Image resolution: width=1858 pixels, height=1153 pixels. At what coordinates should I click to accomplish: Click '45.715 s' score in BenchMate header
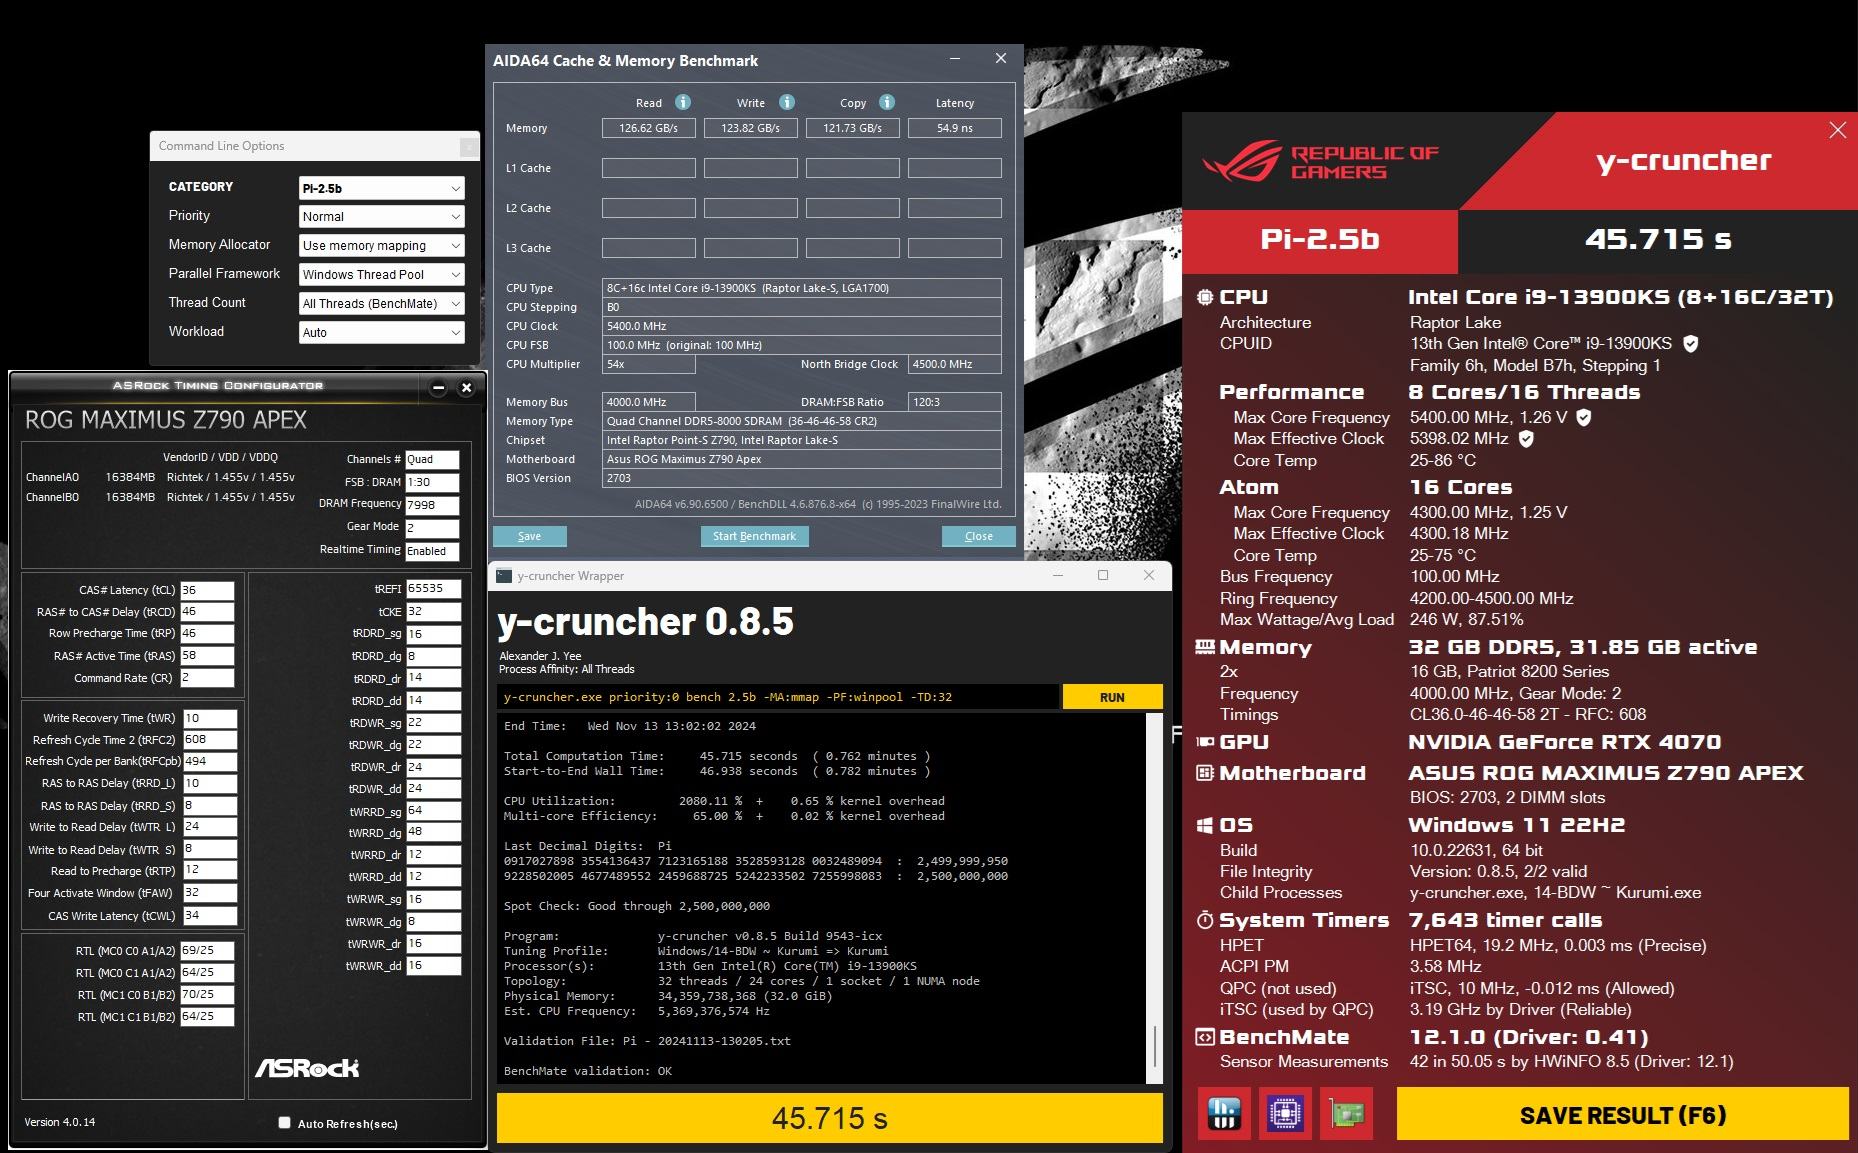point(1658,240)
